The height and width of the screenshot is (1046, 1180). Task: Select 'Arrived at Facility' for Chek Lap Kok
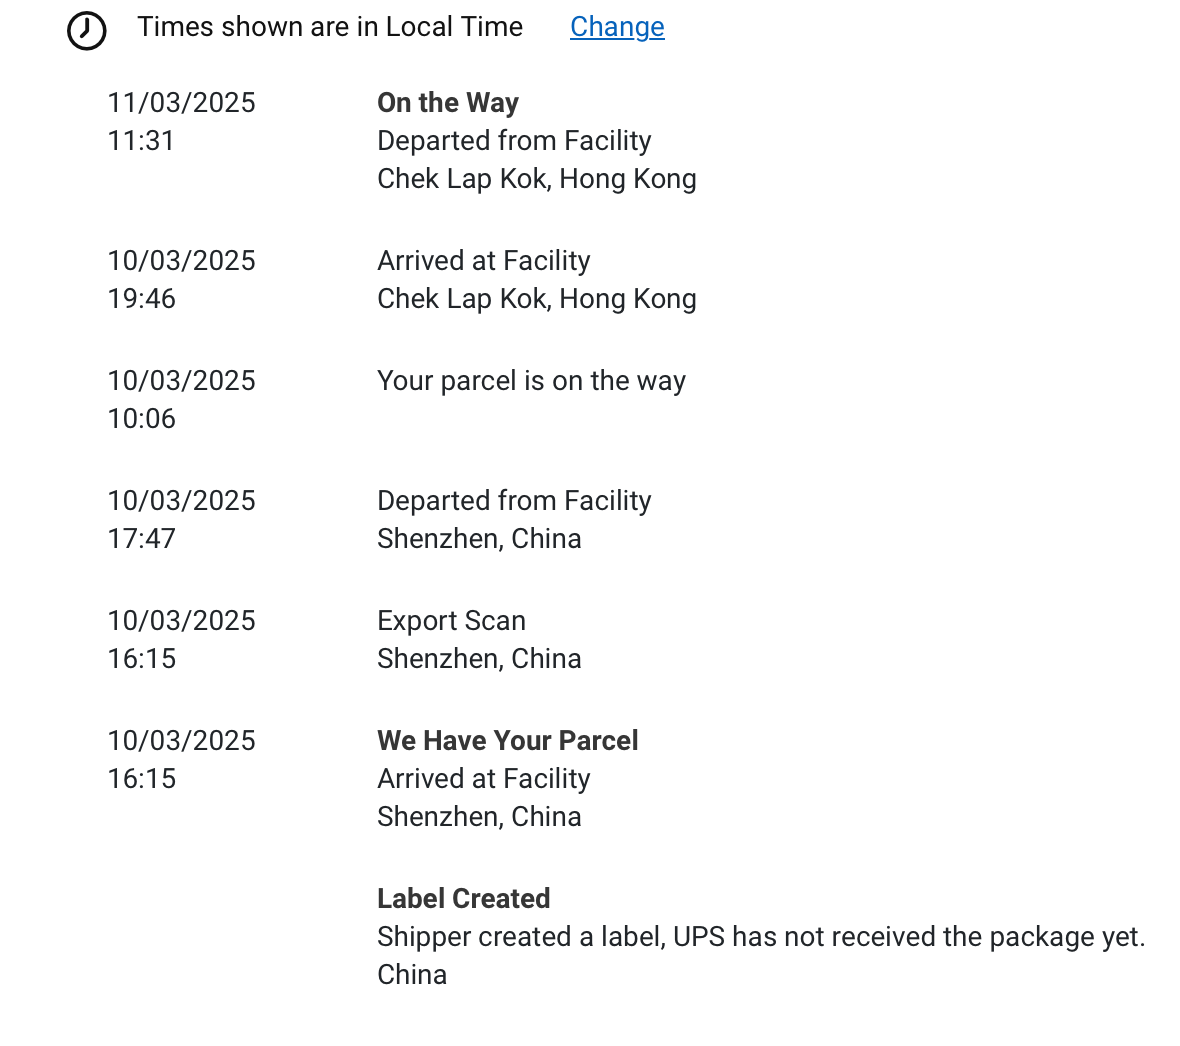point(483,261)
